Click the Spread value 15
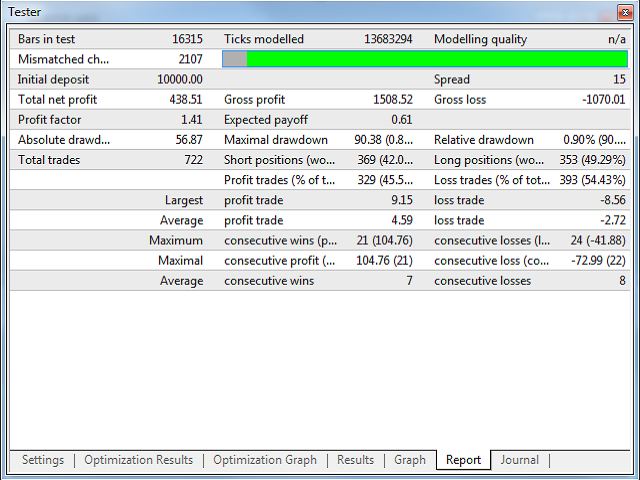The height and width of the screenshot is (480, 640). [619, 80]
